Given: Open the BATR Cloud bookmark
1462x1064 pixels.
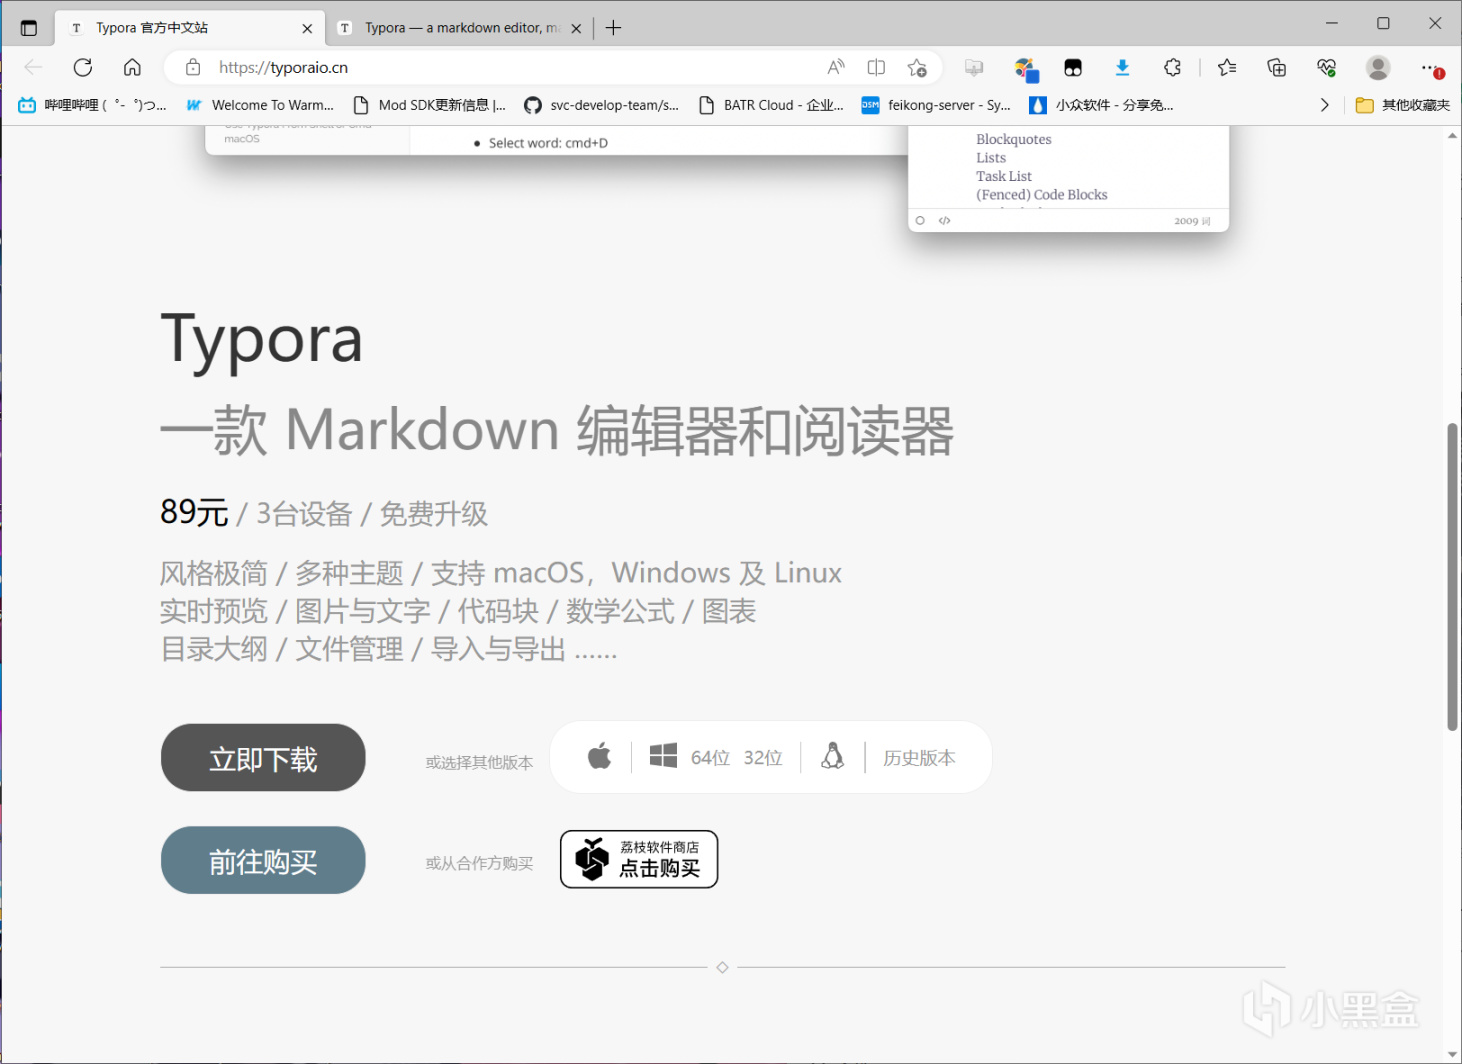Looking at the screenshot, I should click(771, 104).
